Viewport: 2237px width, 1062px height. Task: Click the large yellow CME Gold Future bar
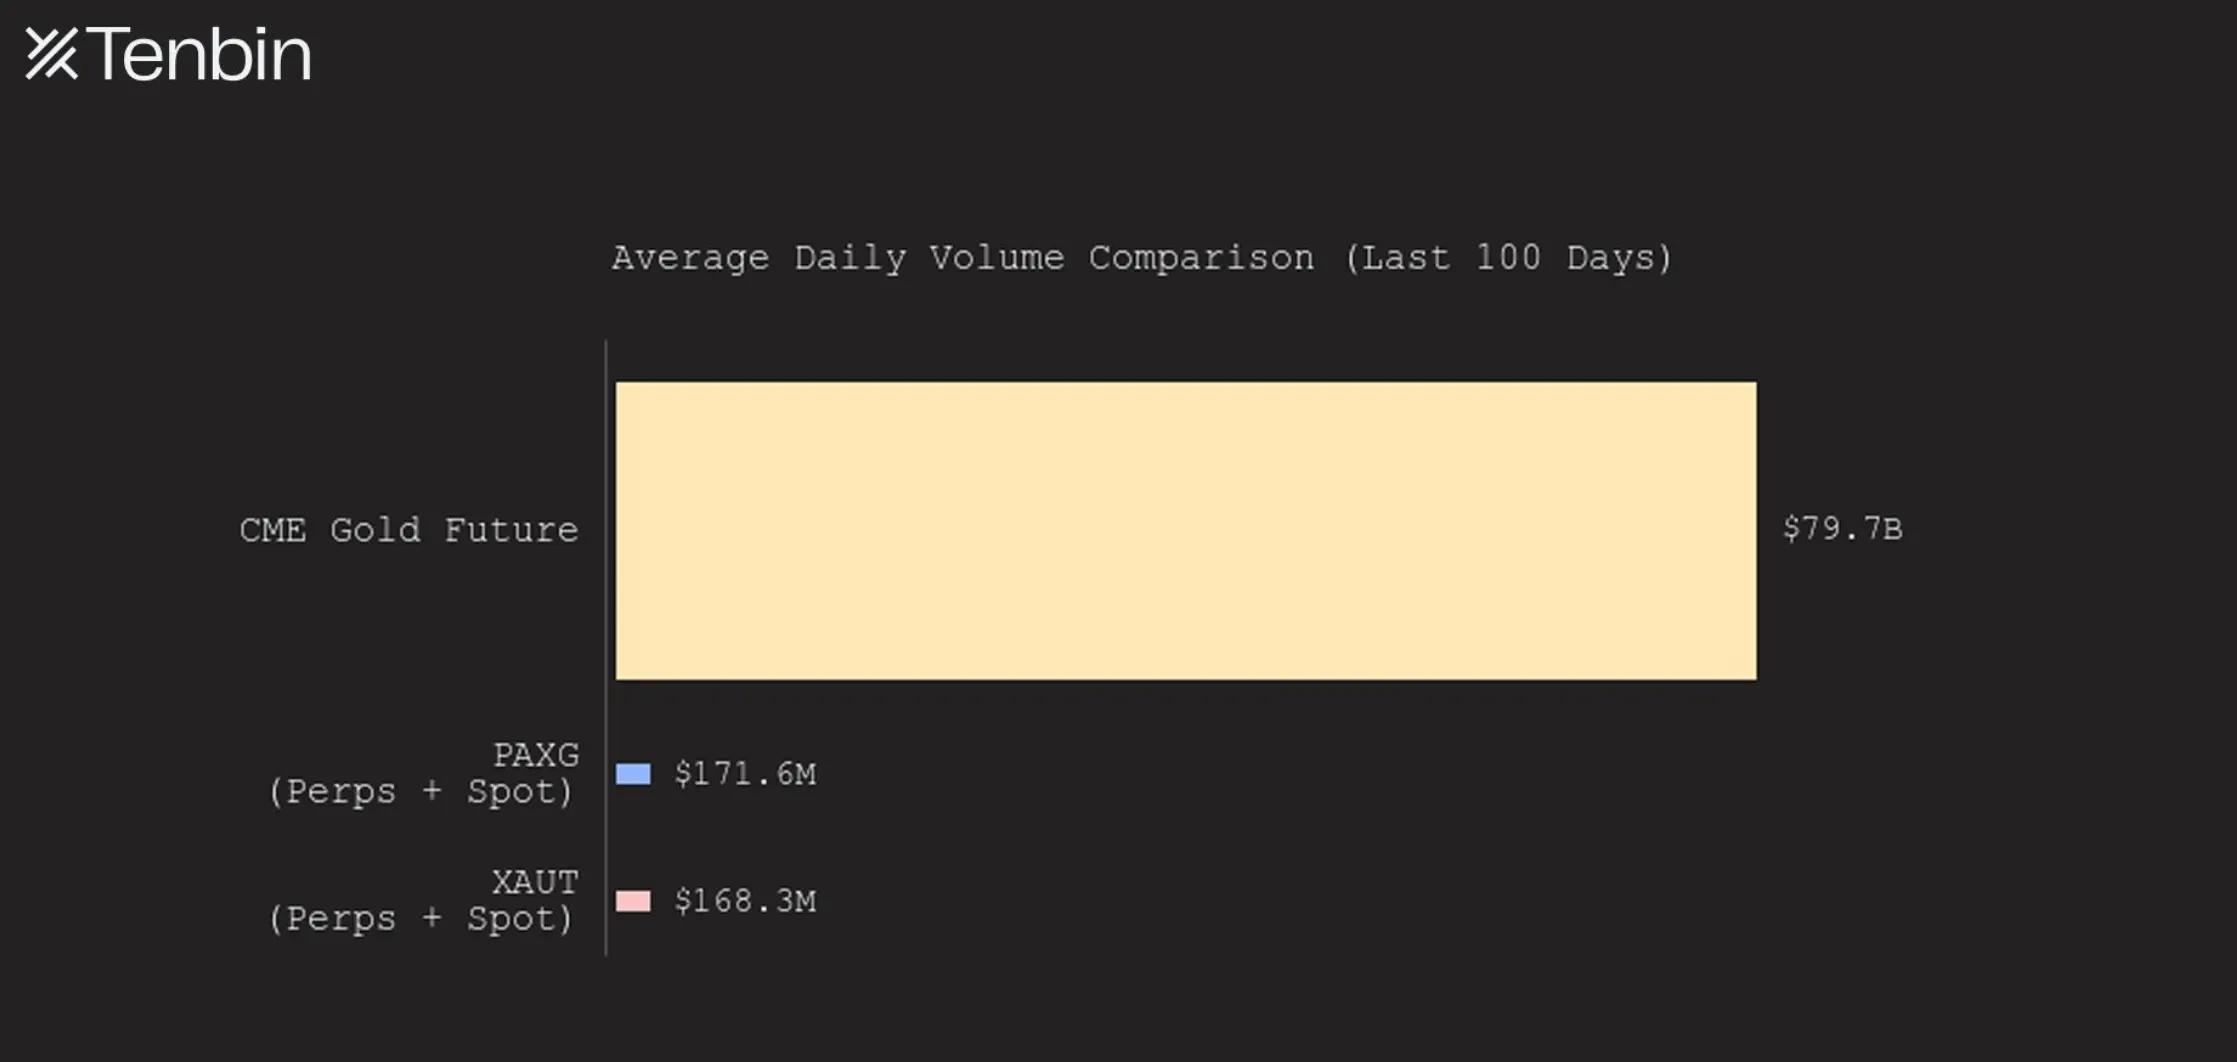coord(1185,530)
